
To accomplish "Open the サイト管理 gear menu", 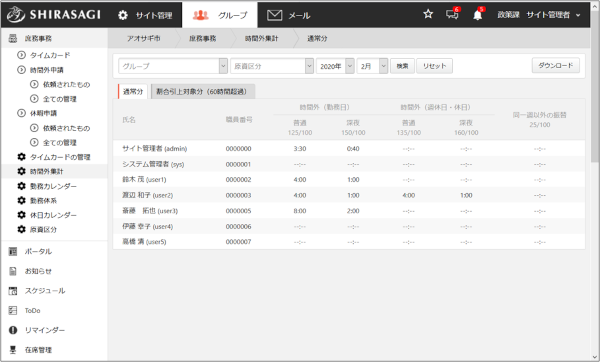I will click(145, 15).
